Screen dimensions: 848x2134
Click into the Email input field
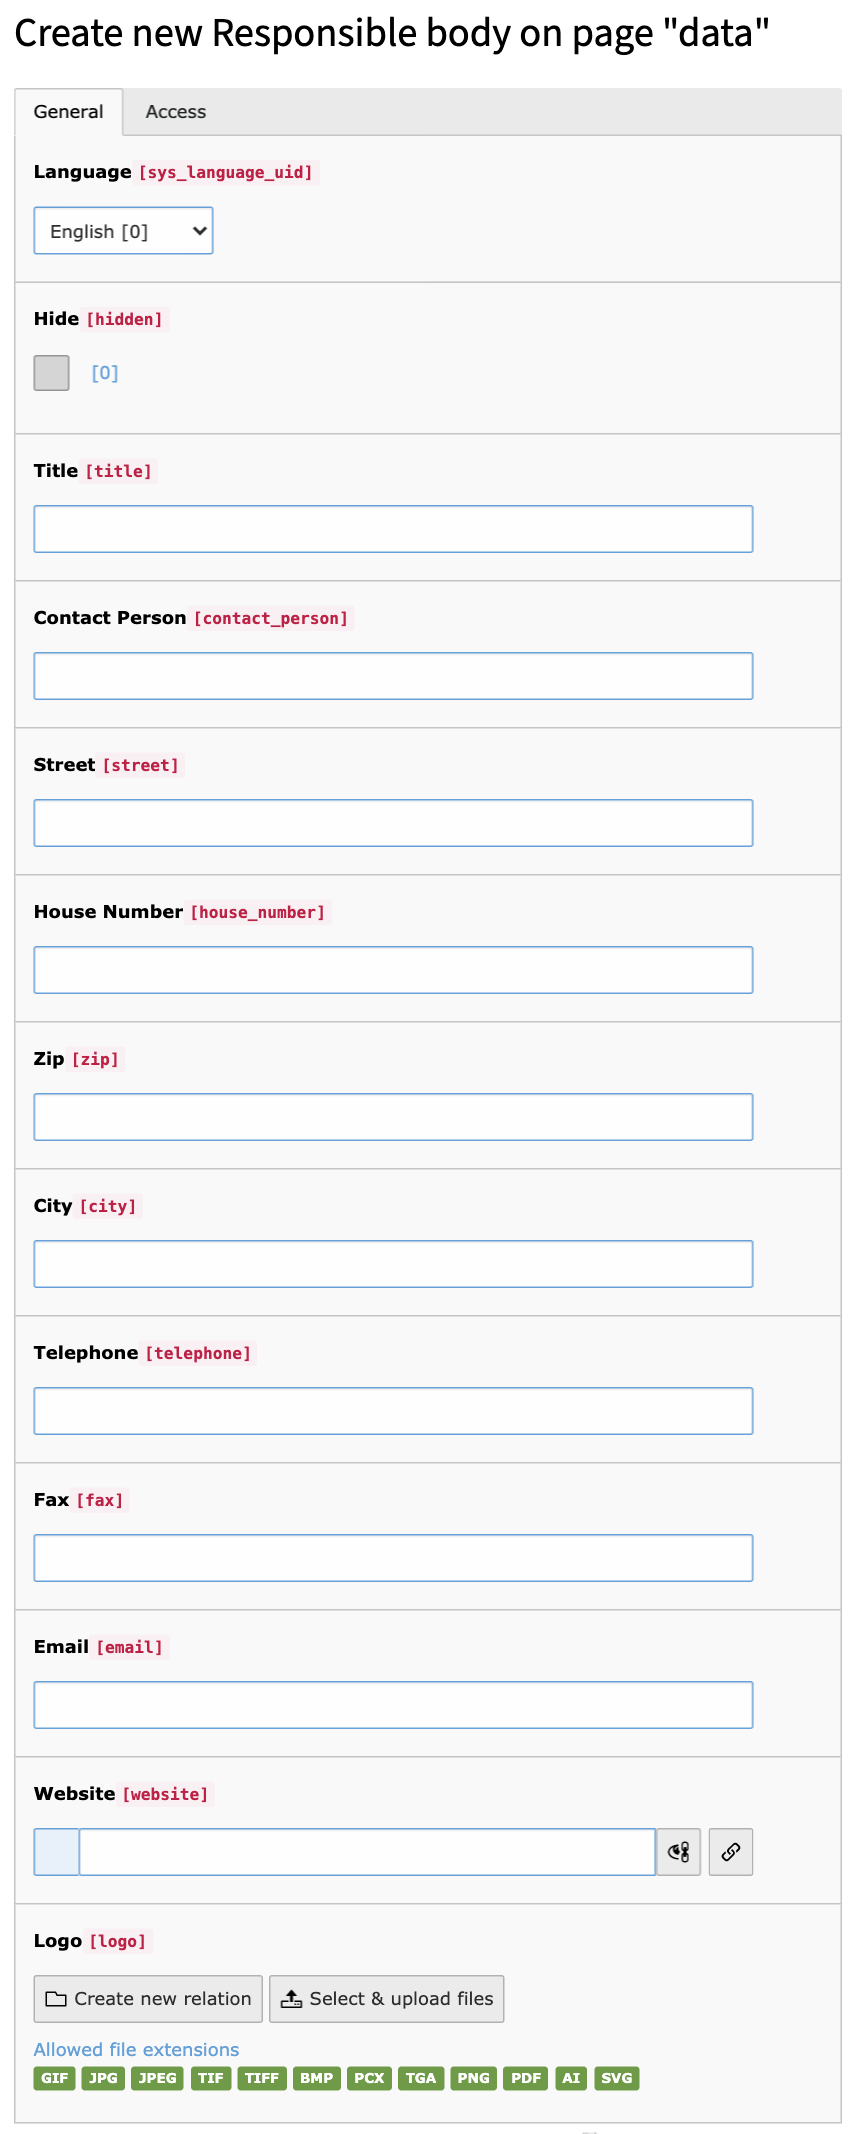(x=393, y=1705)
